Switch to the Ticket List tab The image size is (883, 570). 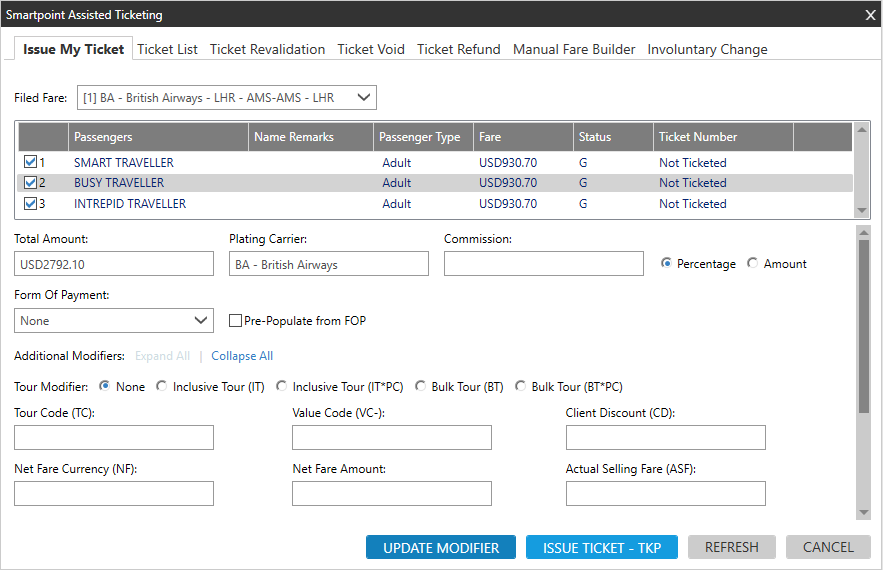tap(167, 49)
